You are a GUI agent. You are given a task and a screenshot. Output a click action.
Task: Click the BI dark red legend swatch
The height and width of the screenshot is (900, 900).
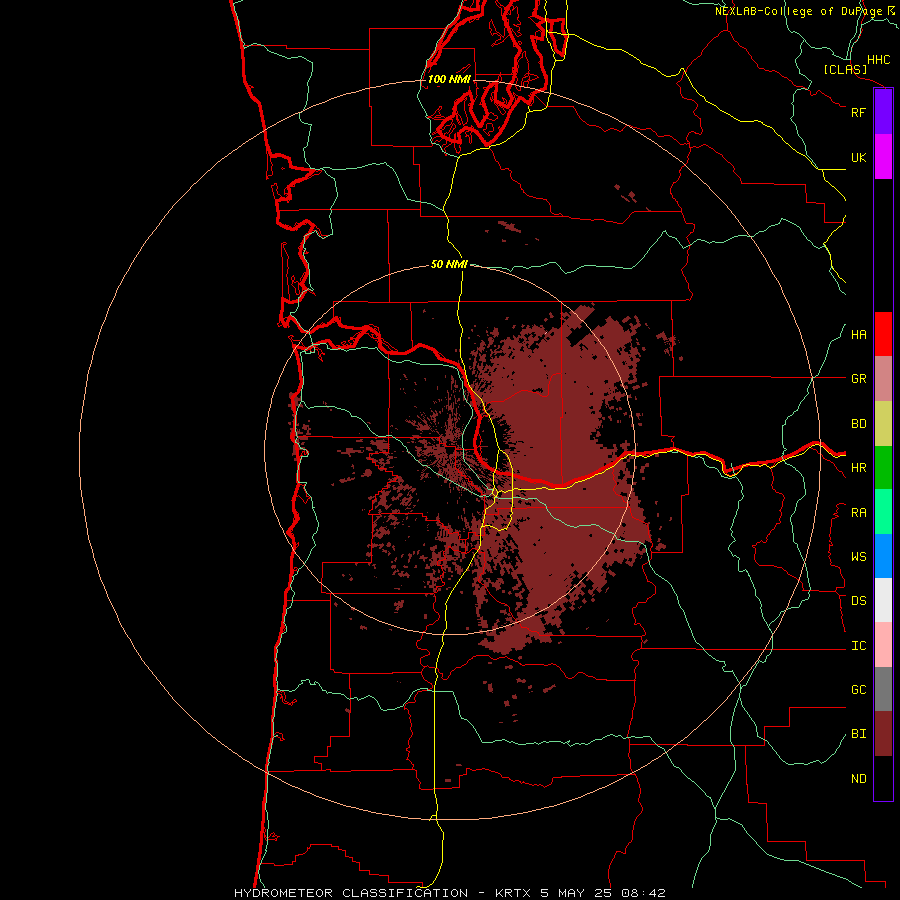click(883, 734)
